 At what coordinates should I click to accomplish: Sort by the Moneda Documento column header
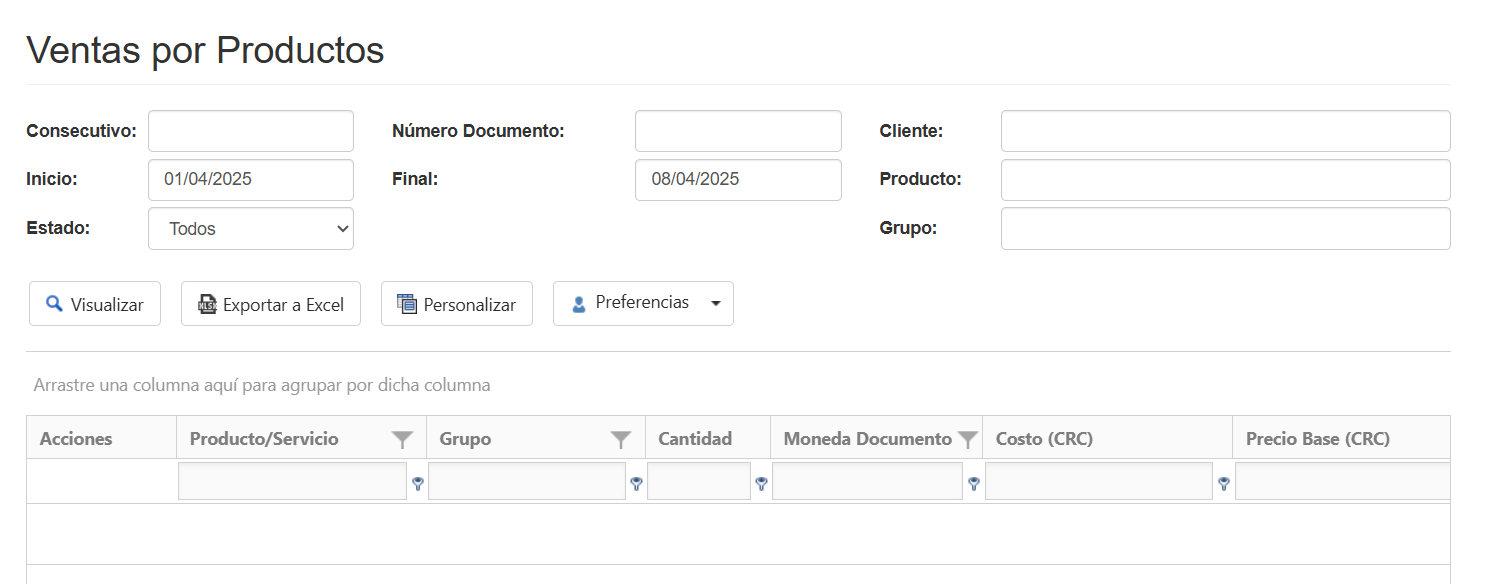[x=867, y=439]
